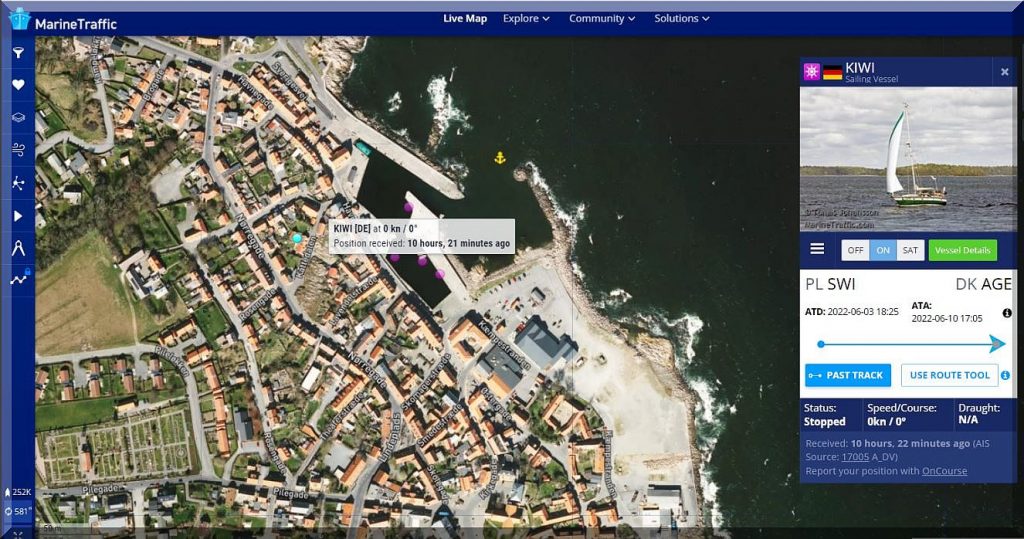Click the green Vessel Details button
The height and width of the screenshot is (539, 1024).
[x=962, y=250]
